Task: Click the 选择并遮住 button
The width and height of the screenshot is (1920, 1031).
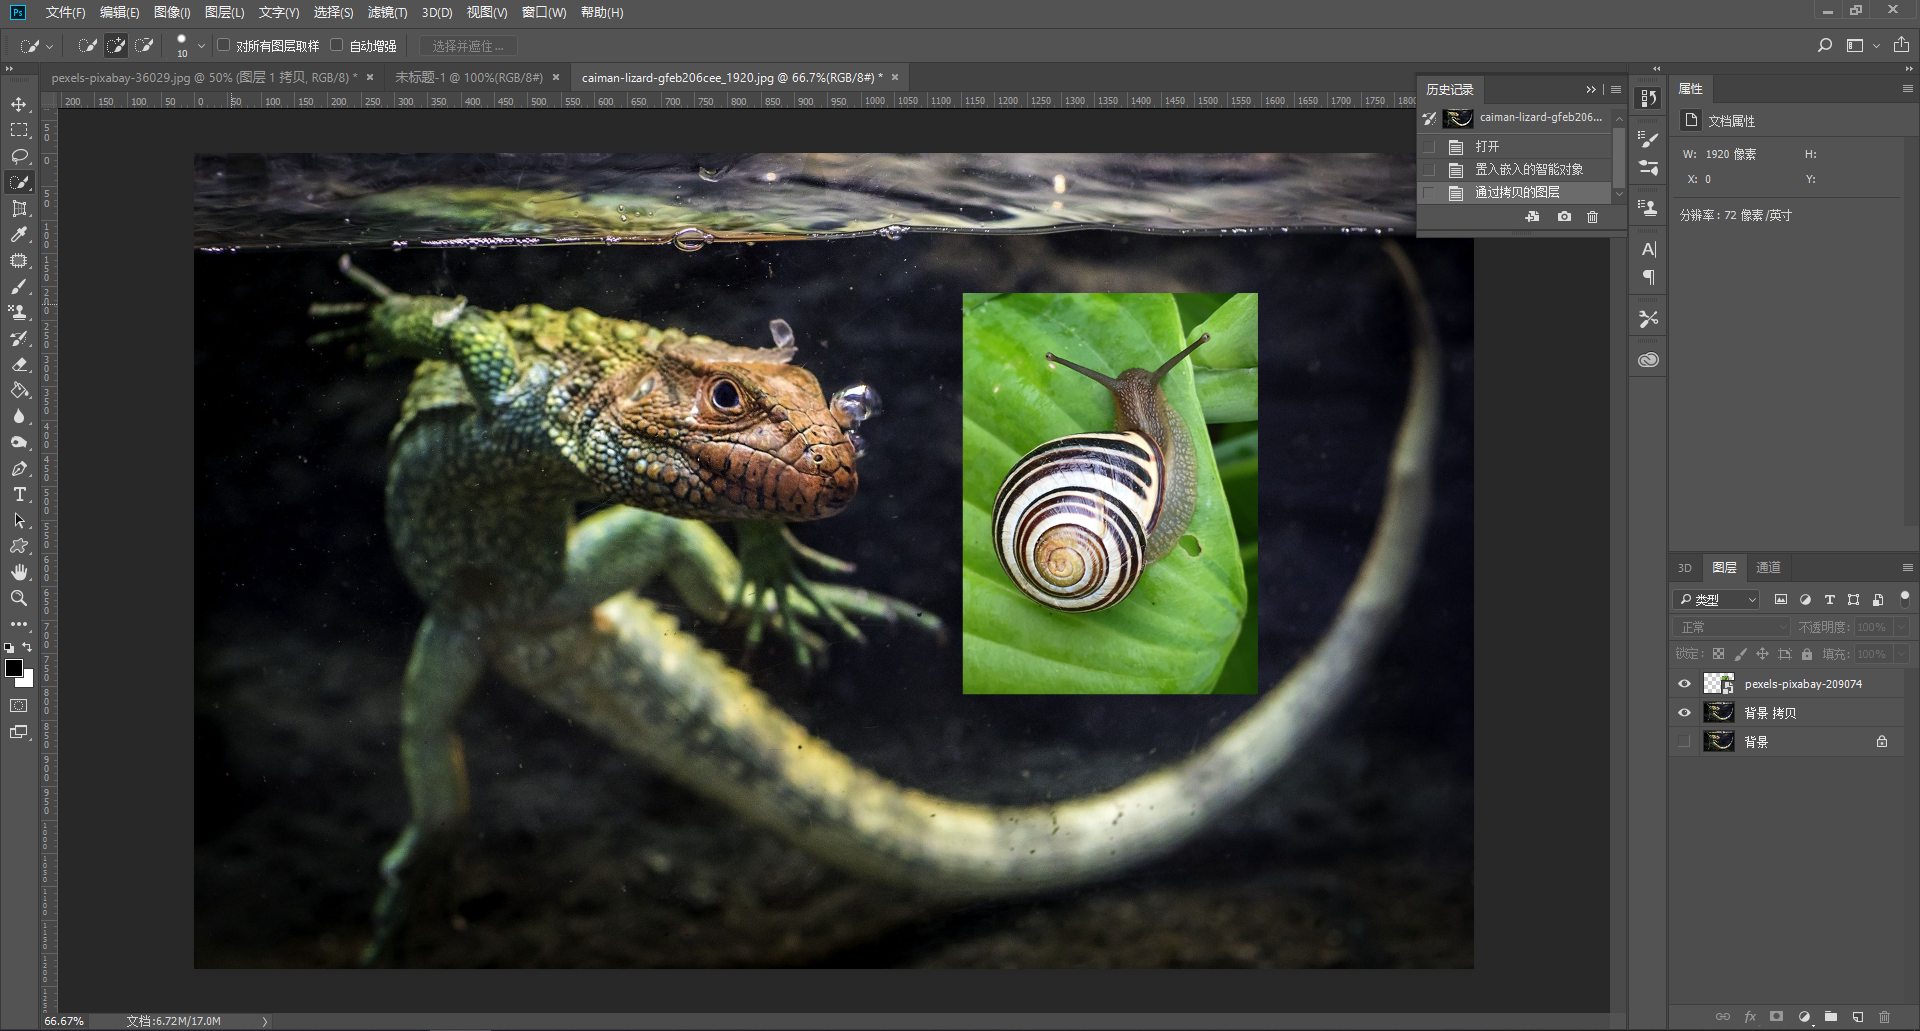Action: [x=468, y=46]
